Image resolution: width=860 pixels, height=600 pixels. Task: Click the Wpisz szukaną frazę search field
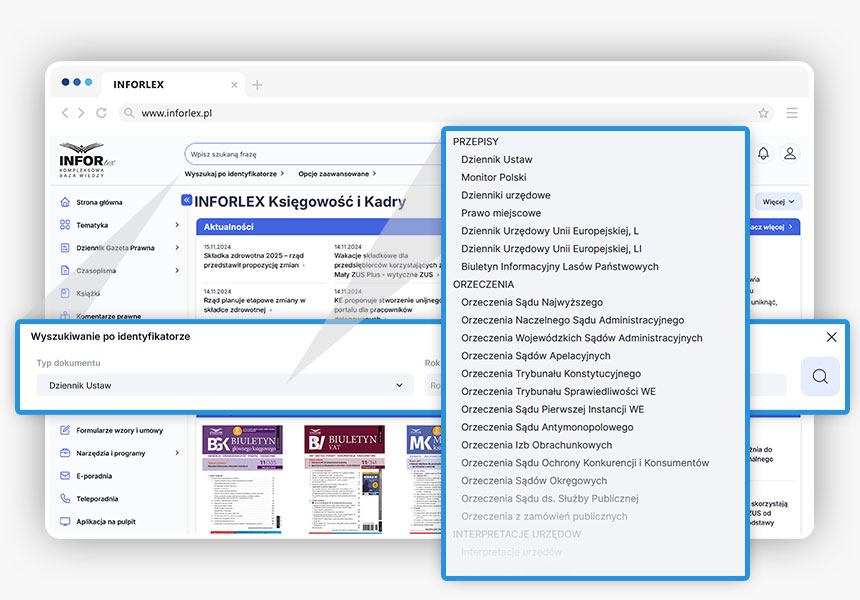pyautogui.click(x=310, y=154)
